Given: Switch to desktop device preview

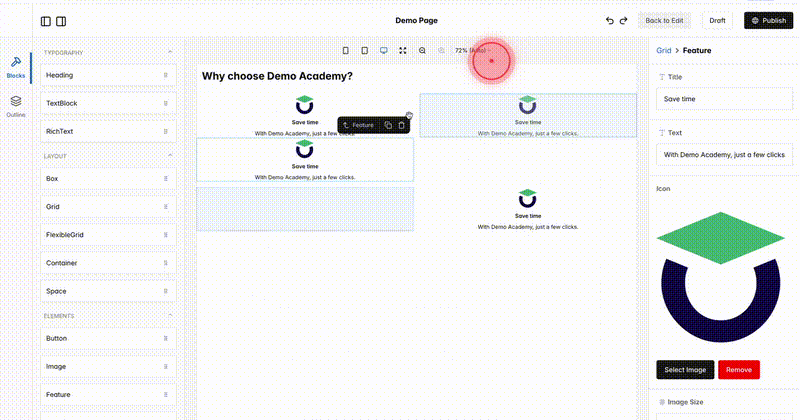Looking at the screenshot, I should click(384, 51).
